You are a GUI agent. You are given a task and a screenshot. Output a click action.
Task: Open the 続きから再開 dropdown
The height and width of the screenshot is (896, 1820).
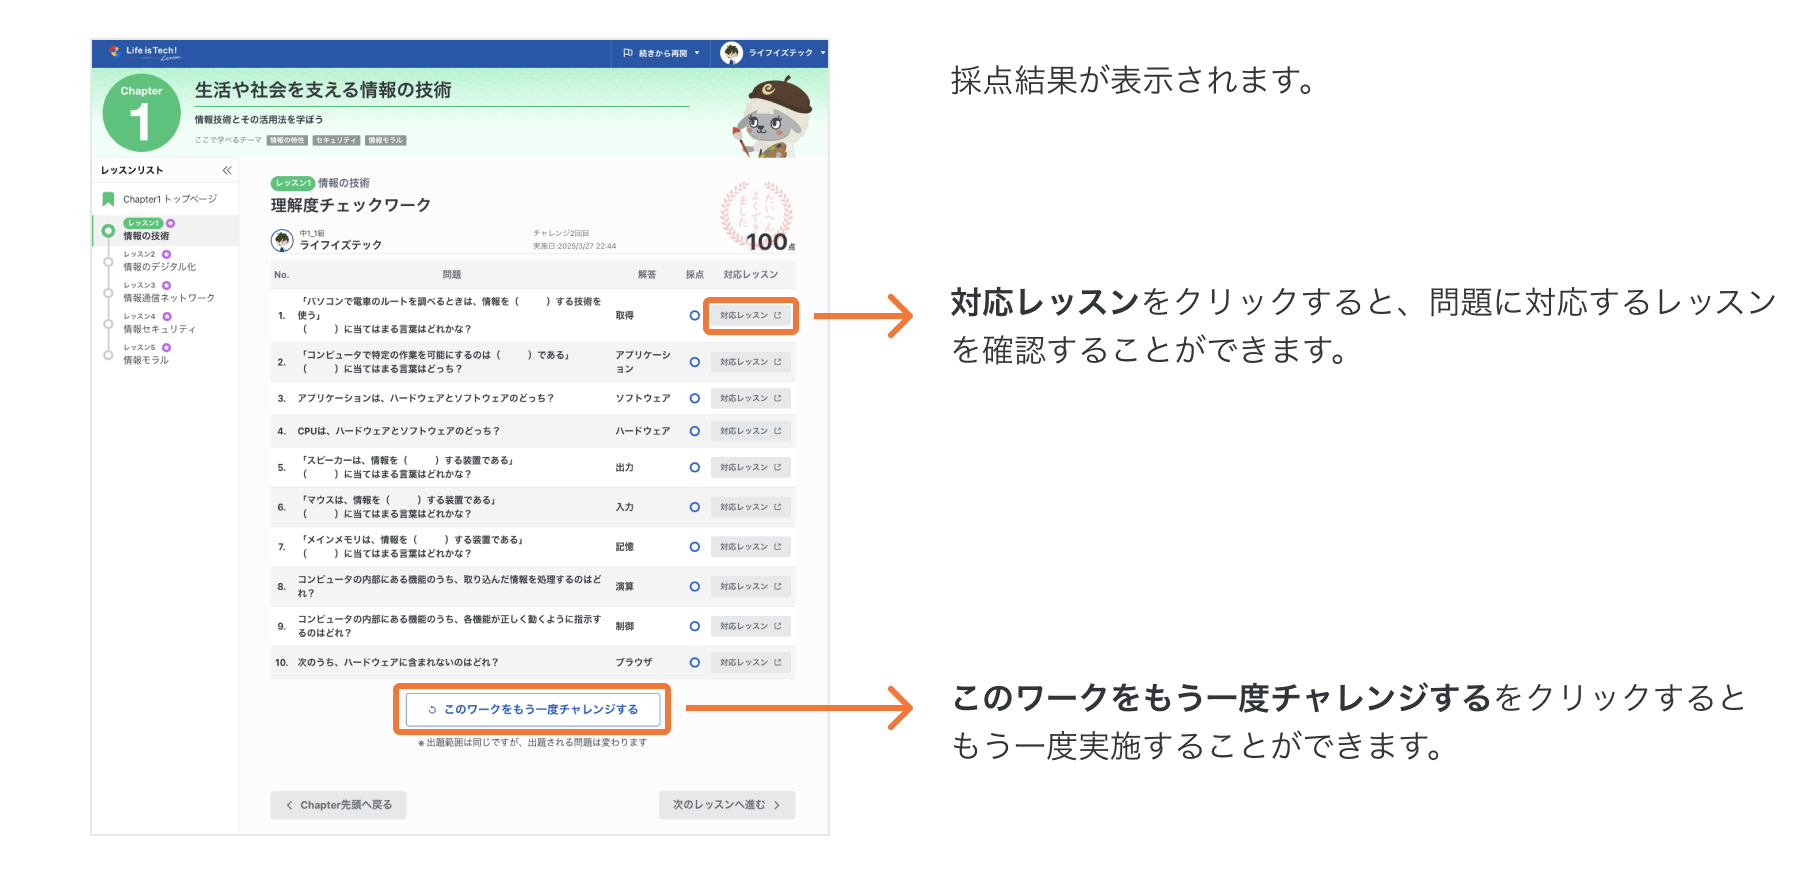pyautogui.click(x=661, y=53)
